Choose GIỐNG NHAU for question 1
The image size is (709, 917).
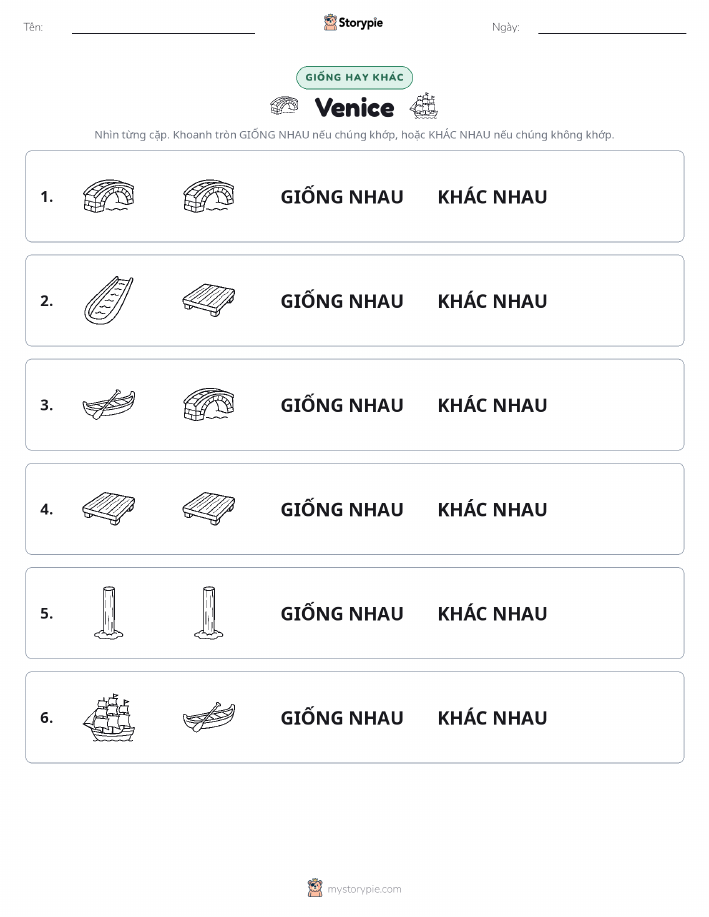click(x=342, y=196)
